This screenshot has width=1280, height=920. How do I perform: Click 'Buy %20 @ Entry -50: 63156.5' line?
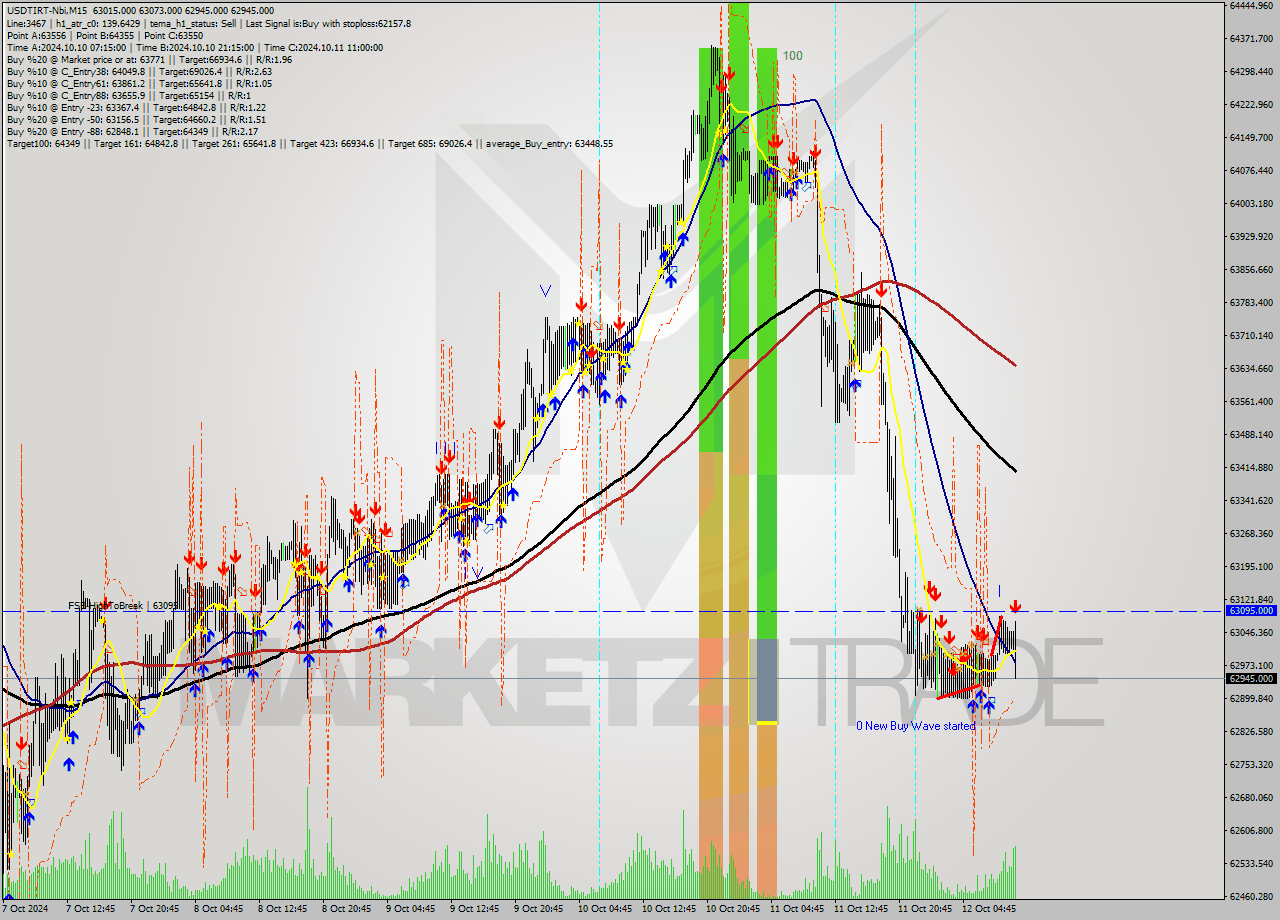[x=136, y=119]
